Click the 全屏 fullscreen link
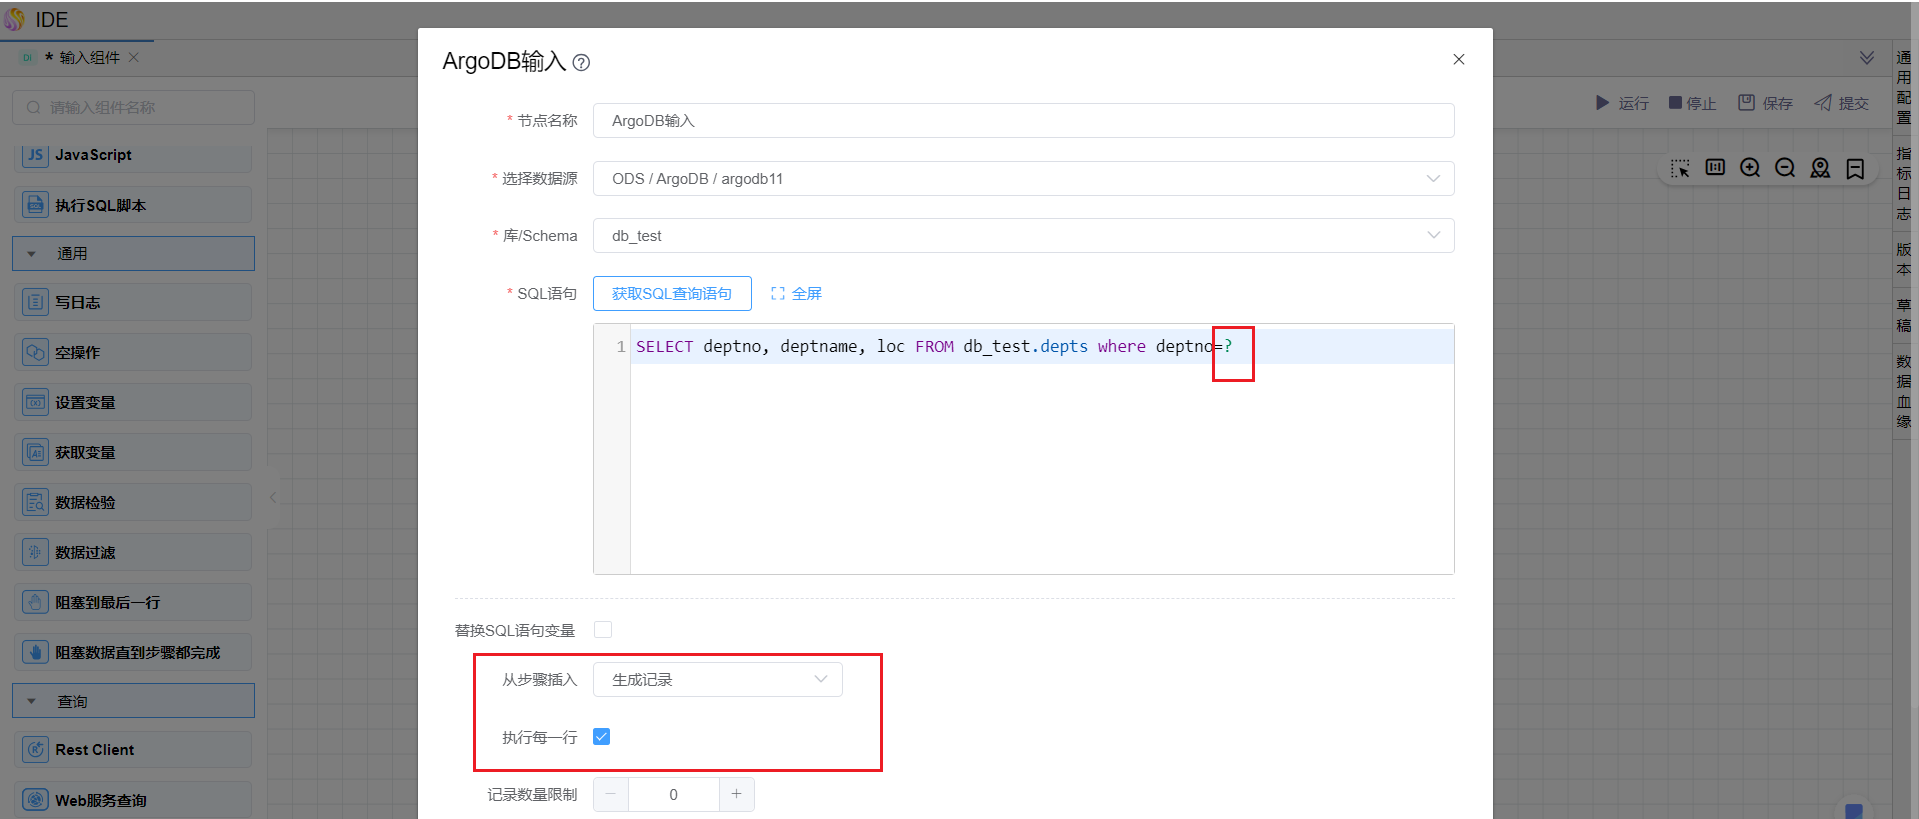1919x819 pixels. click(x=797, y=294)
